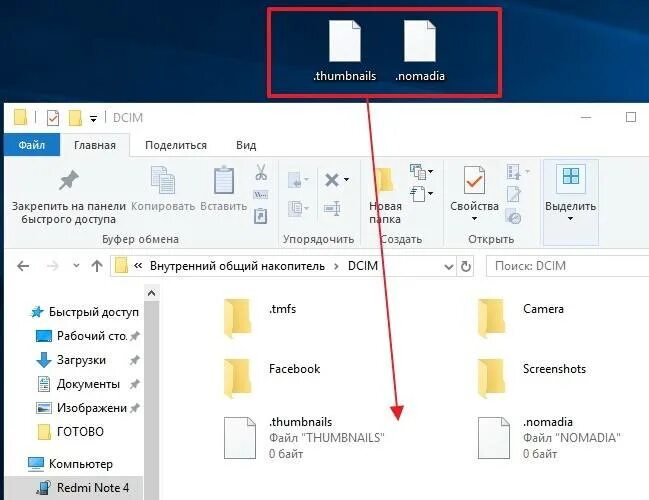The height and width of the screenshot is (500, 649).
Task: Select .thumbnails file on the desktop
Action: tap(345, 51)
